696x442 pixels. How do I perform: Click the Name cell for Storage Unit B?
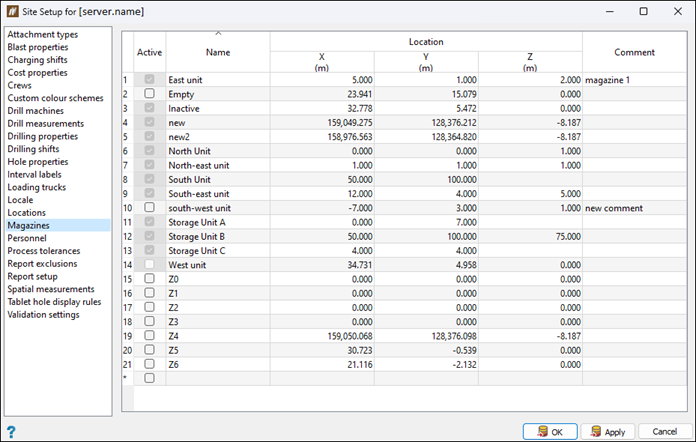click(x=217, y=236)
